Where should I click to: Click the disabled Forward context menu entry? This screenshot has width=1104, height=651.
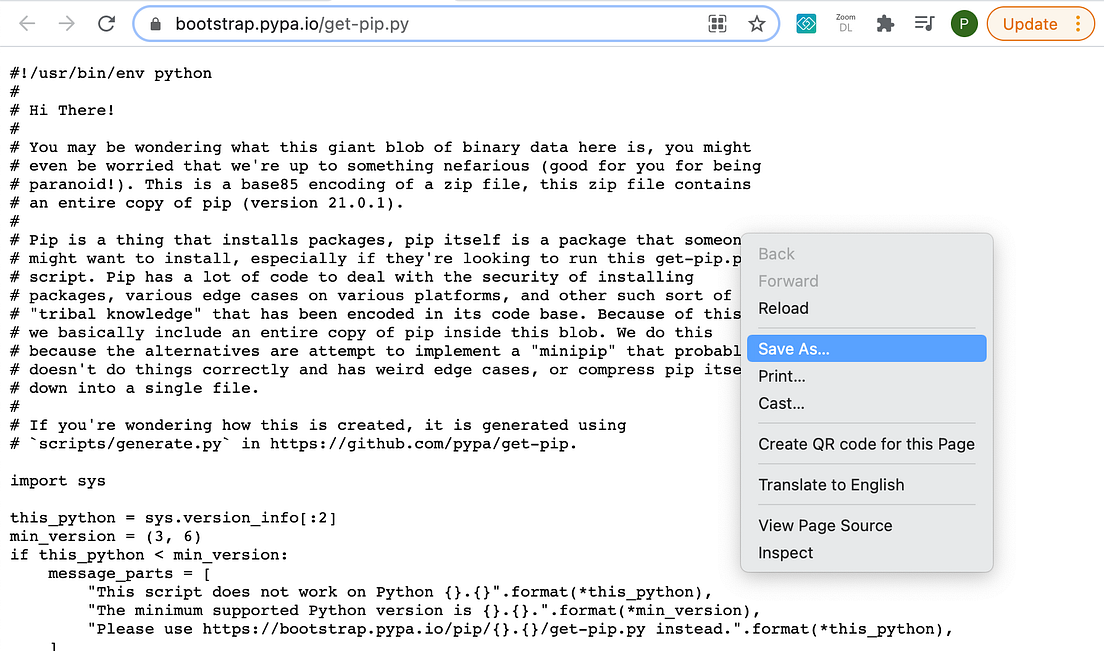[x=867, y=282]
